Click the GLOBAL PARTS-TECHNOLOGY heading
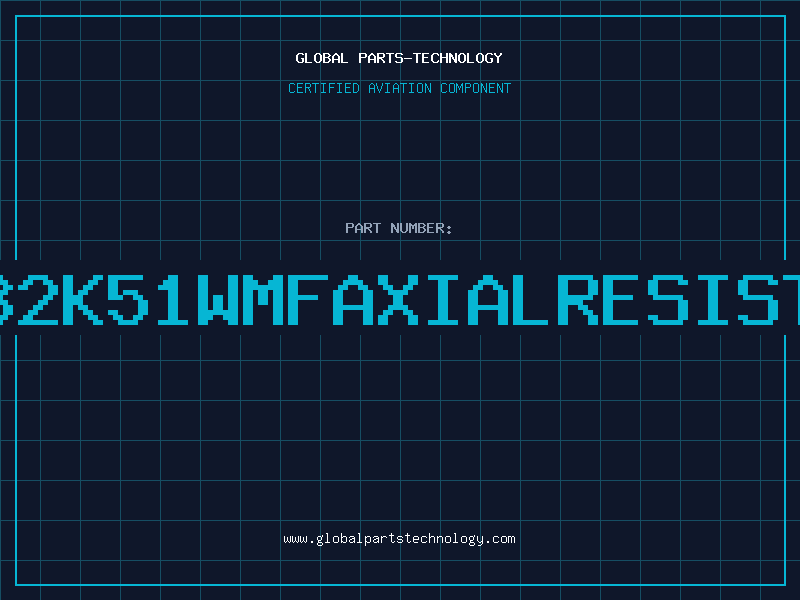 (x=399, y=58)
